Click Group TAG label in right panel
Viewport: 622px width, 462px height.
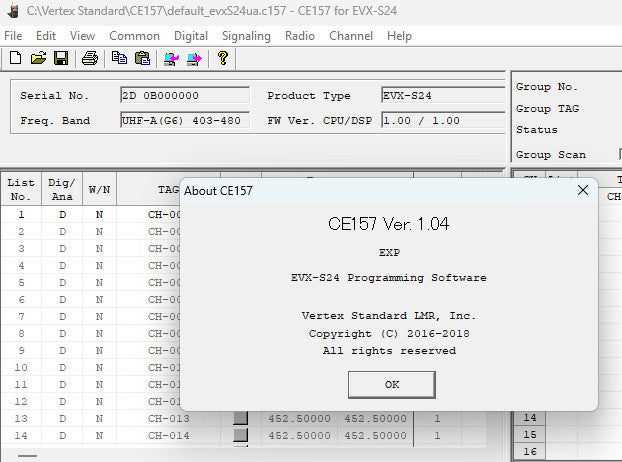click(x=547, y=108)
